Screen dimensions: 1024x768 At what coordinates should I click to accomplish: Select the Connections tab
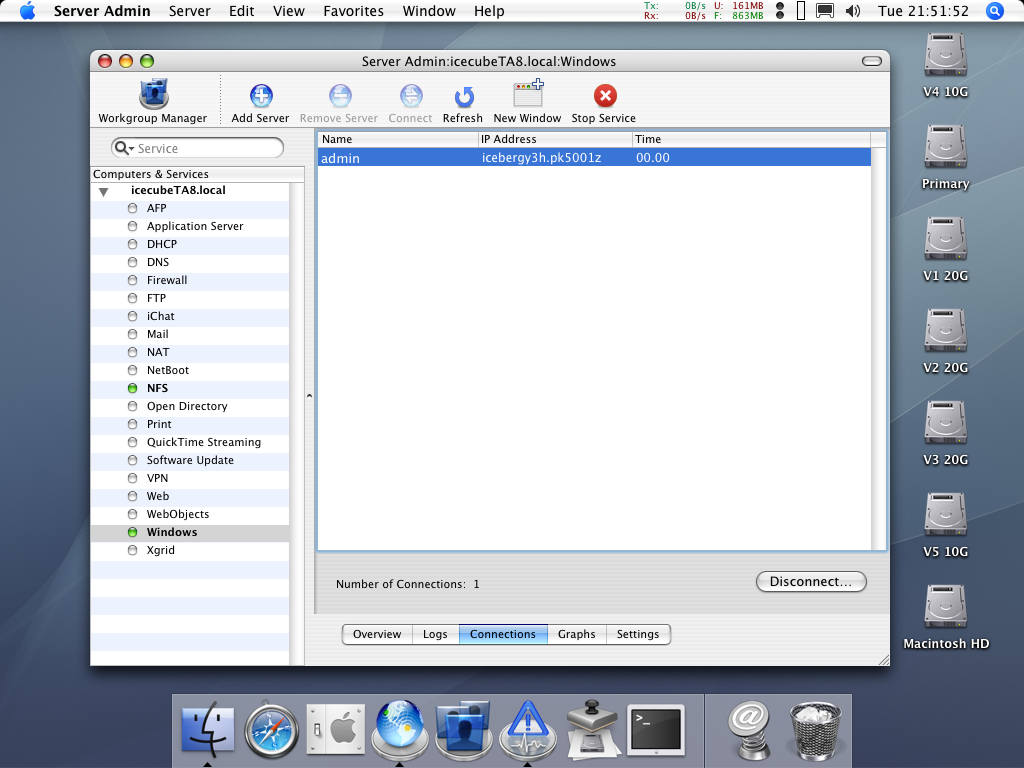pos(503,634)
